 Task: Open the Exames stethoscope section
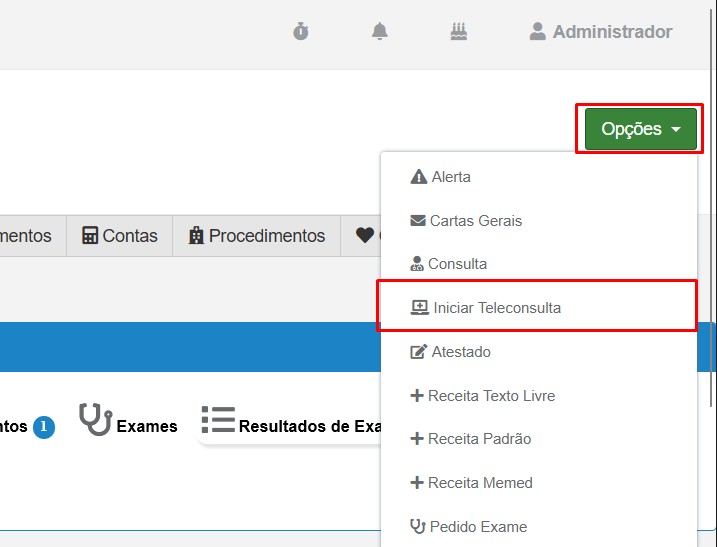(x=128, y=424)
